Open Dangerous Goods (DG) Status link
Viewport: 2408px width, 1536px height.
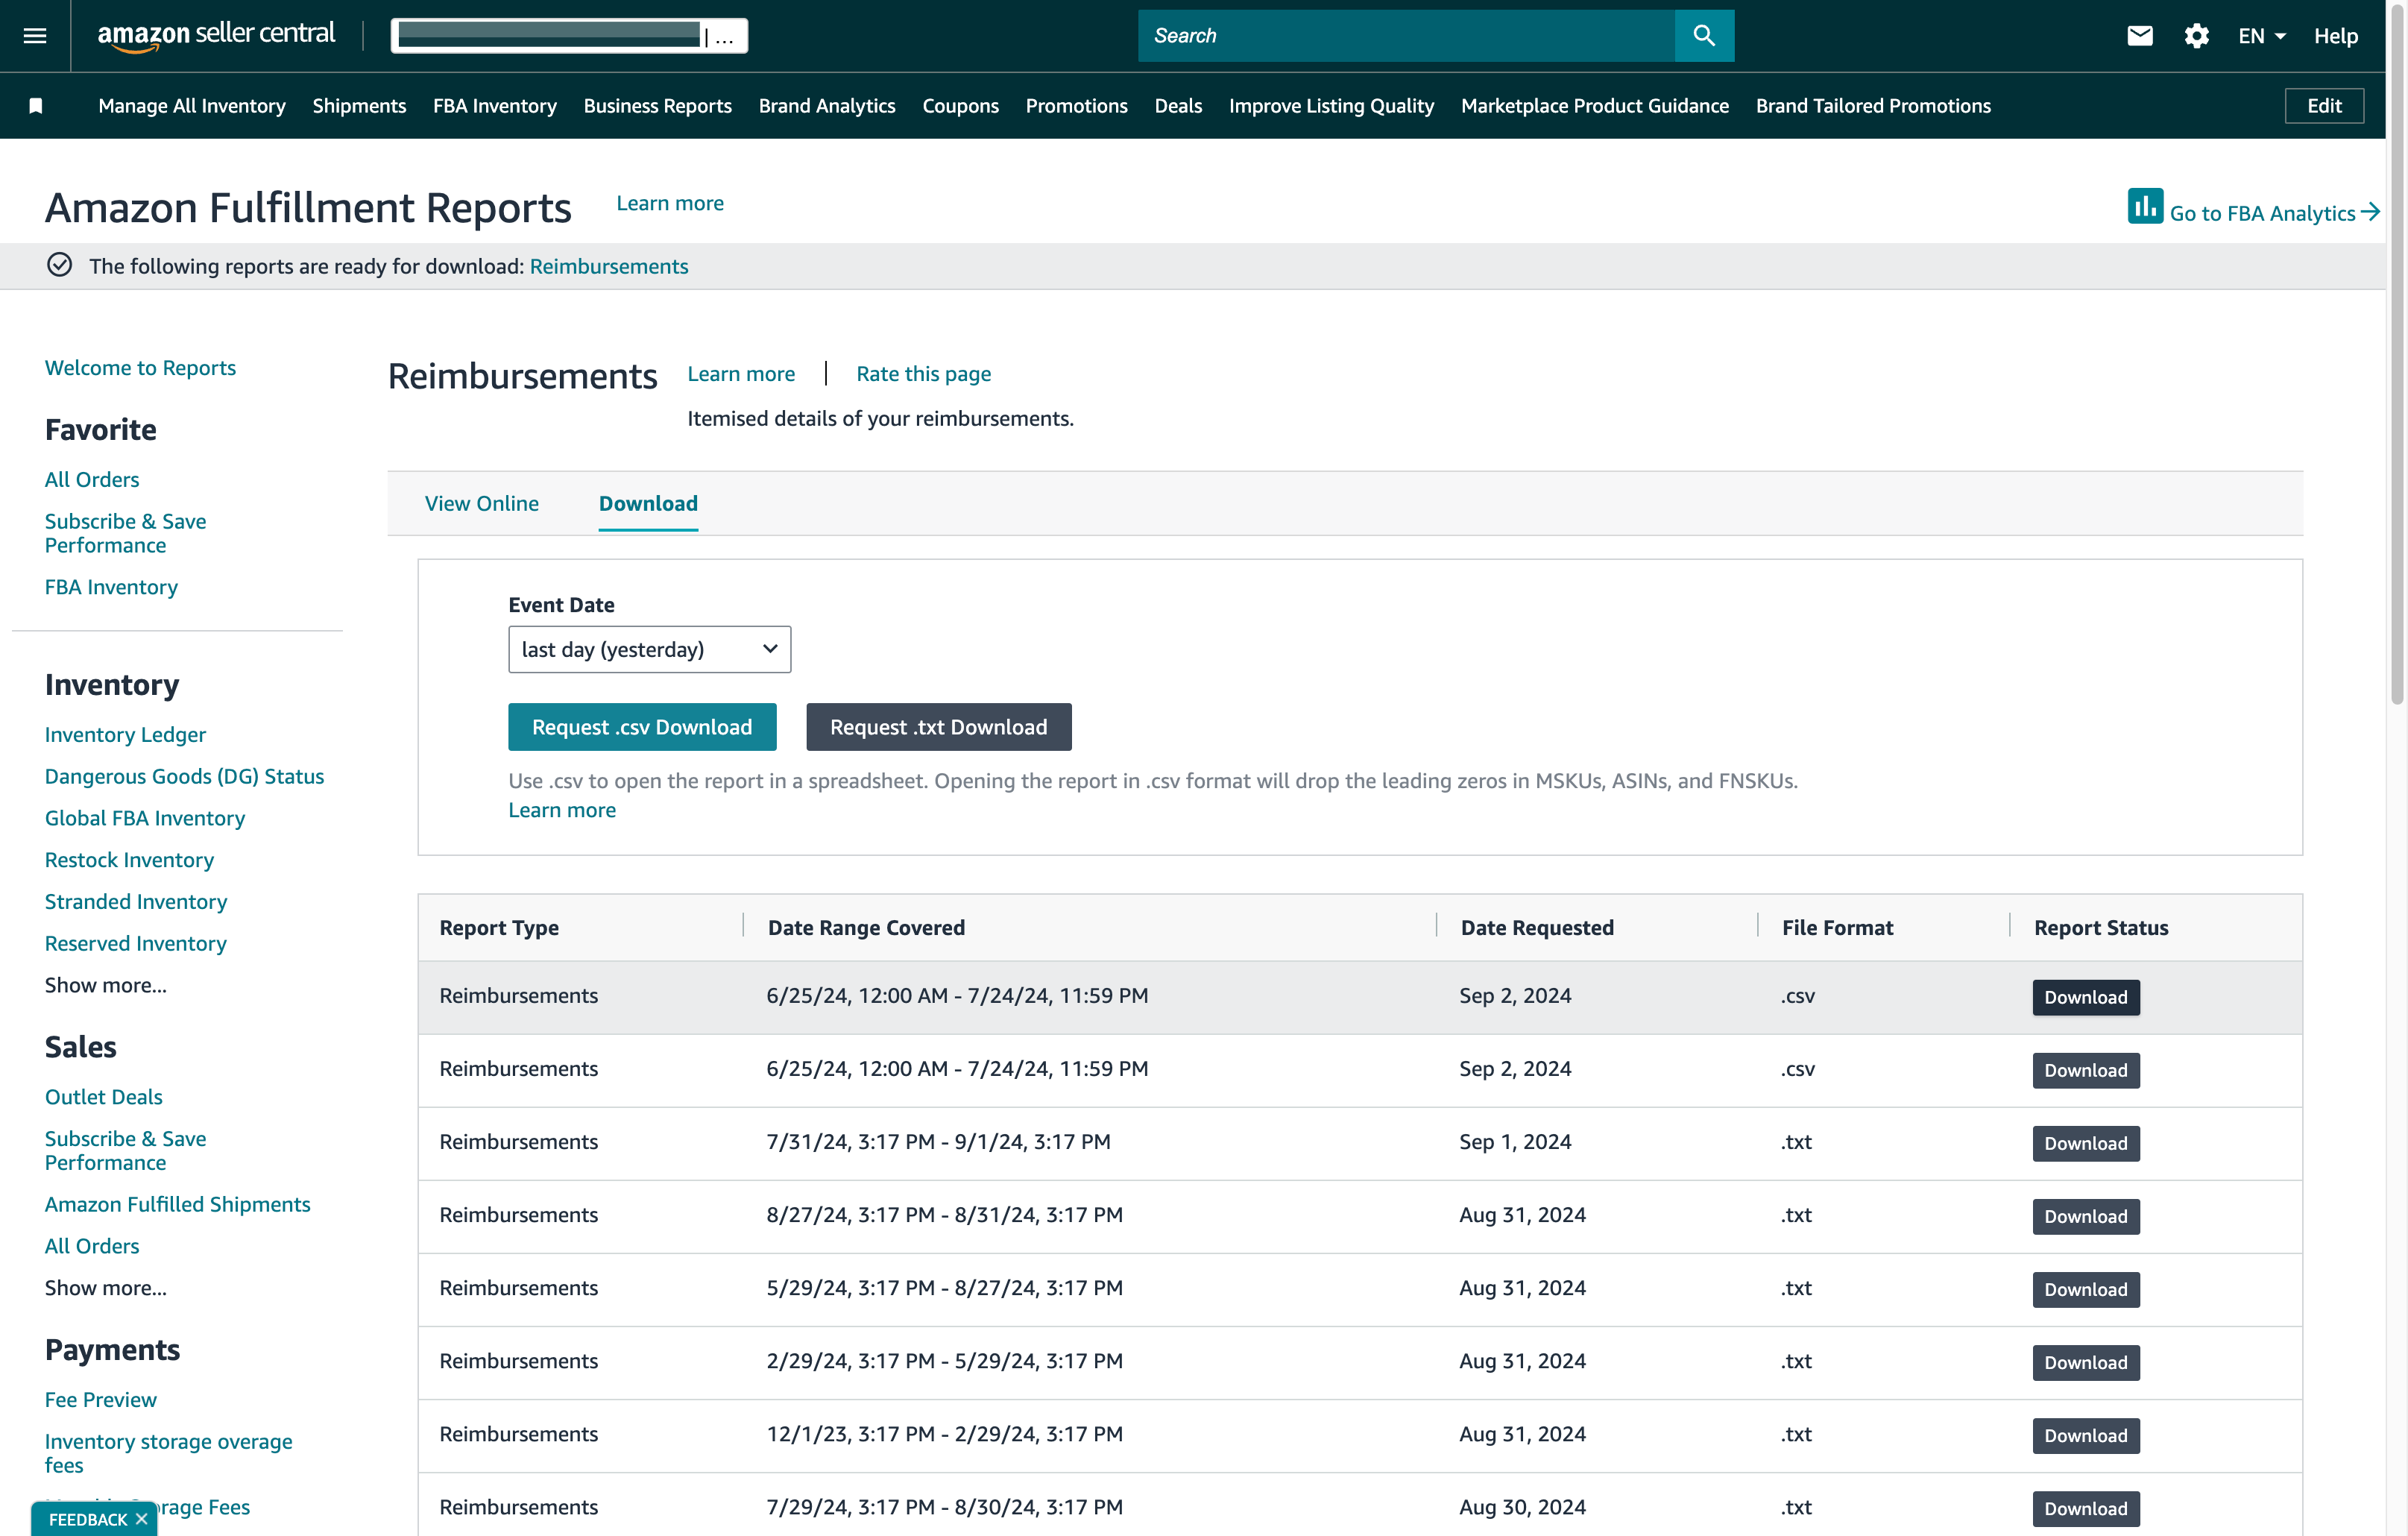pyautogui.click(x=185, y=776)
